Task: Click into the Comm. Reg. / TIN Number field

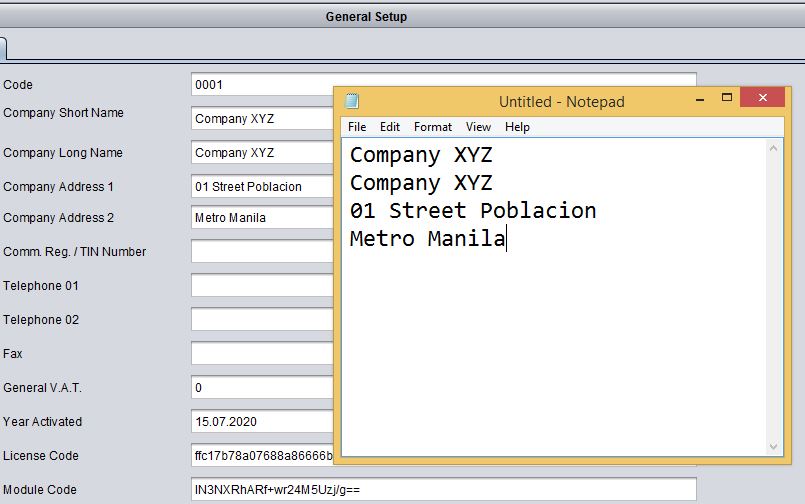Action: pyautogui.click(x=262, y=252)
